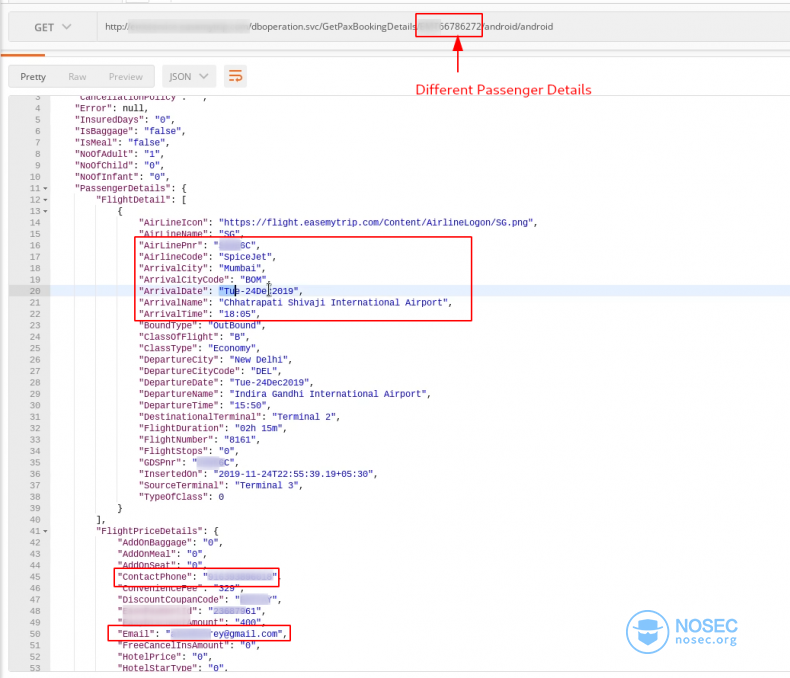Click the request URL input field
This screenshot has height=678, width=790.
pyautogui.click(x=443, y=27)
